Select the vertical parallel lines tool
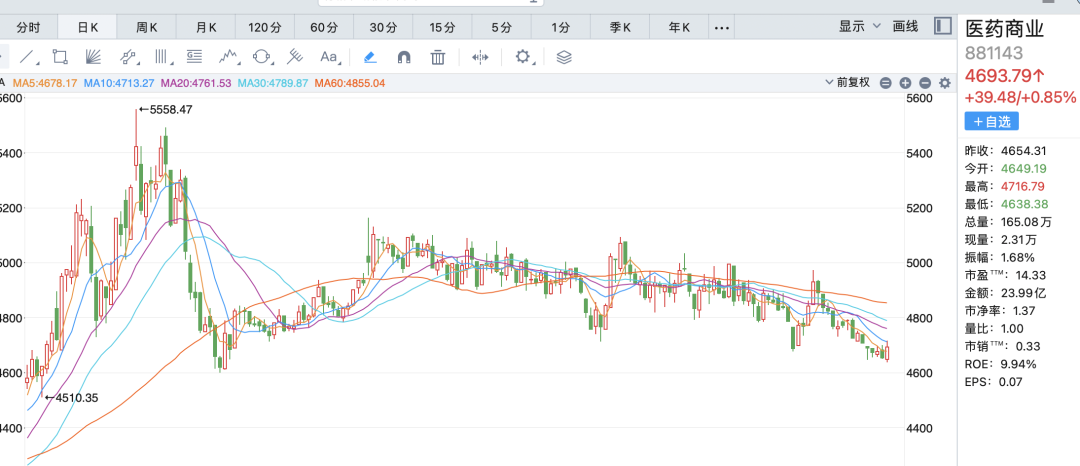The image size is (1080, 466). click(161, 56)
